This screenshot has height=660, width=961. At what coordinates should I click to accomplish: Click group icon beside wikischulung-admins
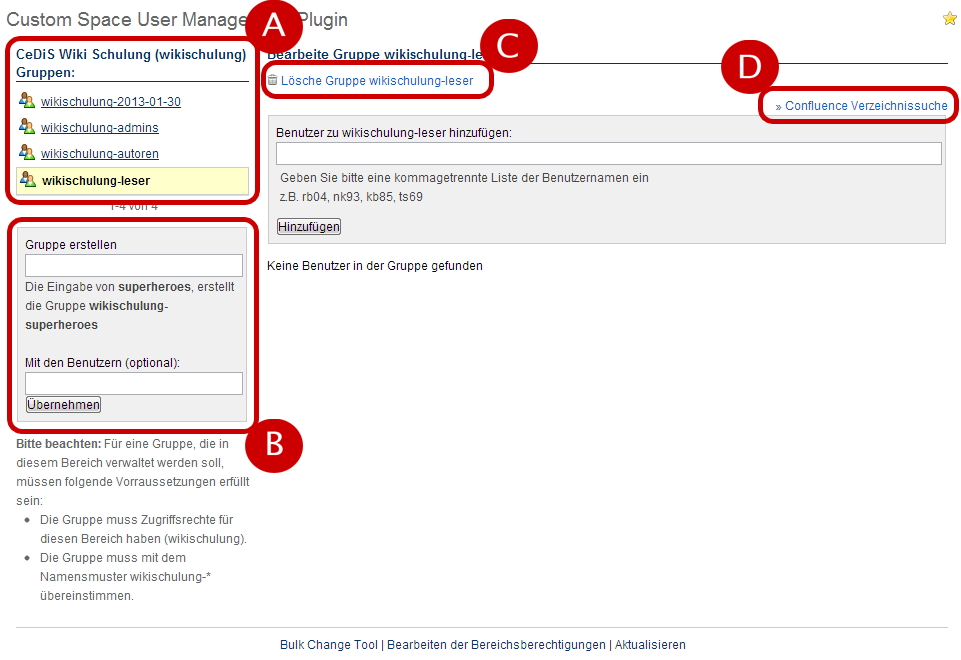[x=26, y=126]
